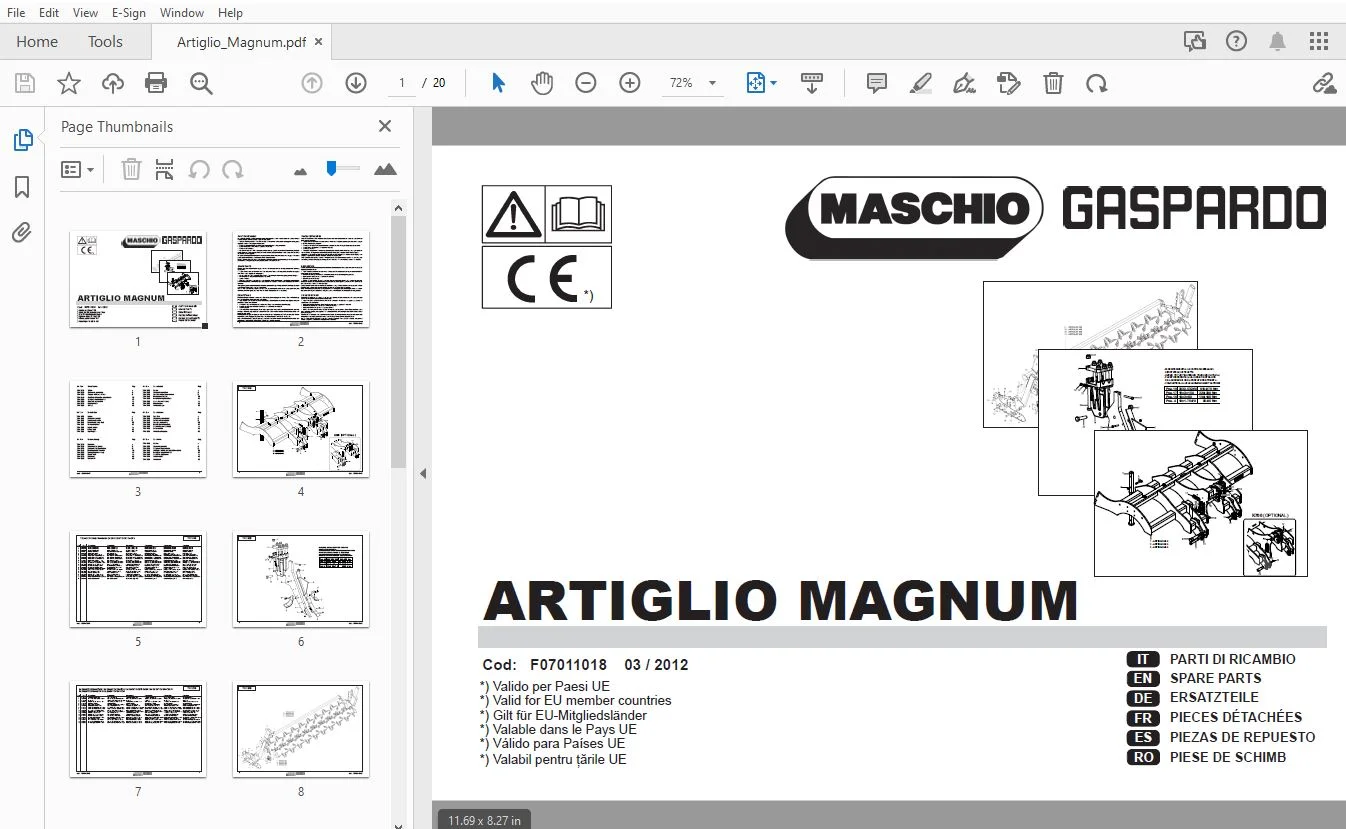Select the Artiglio_Magnum.pdf document tab

tap(241, 42)
